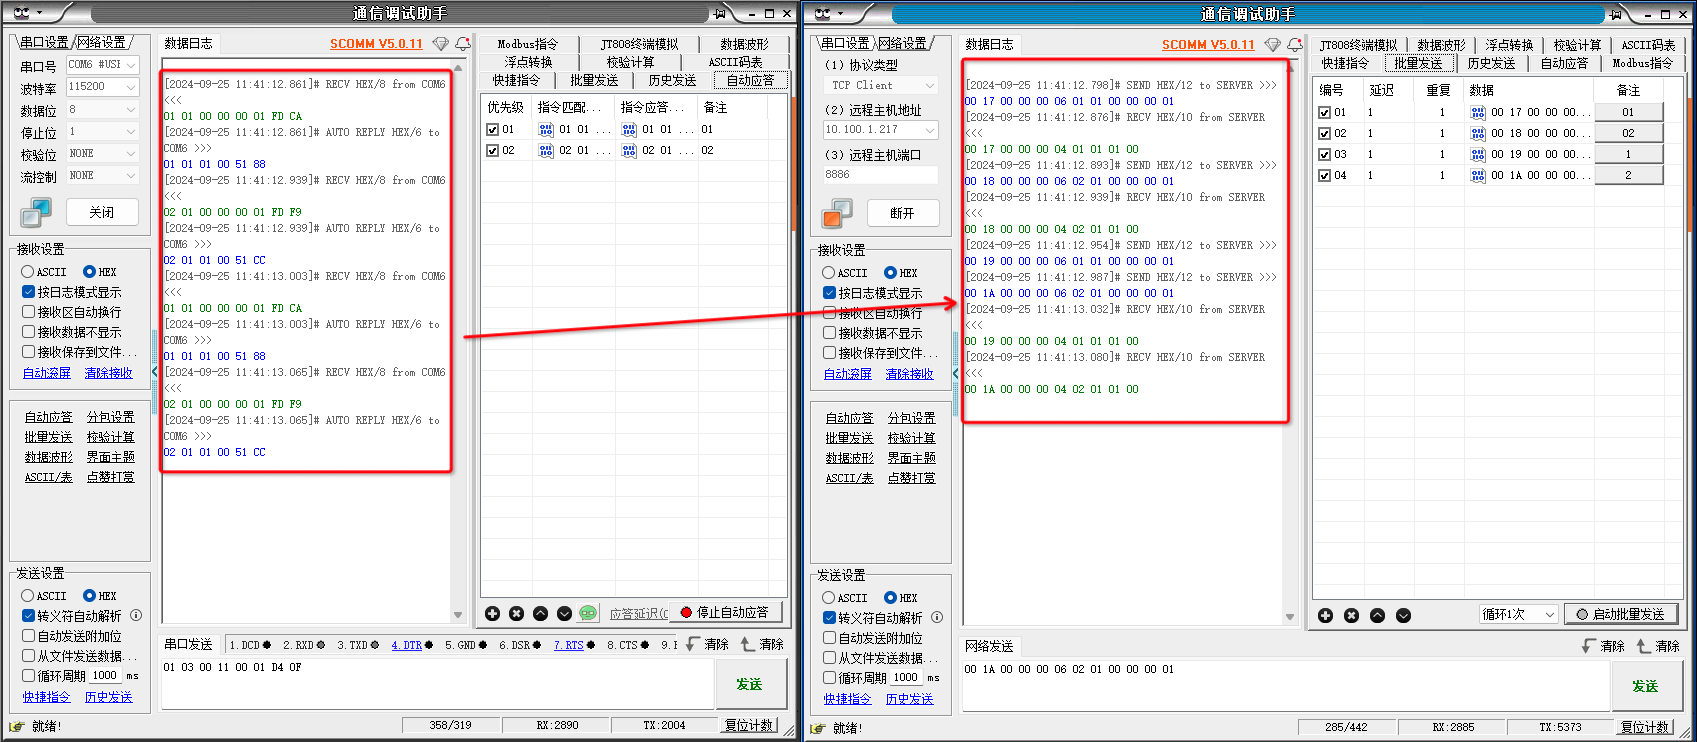Viewport: 1697px width, 742px height.
Task: Click the move-up arrow icon in auto-reply panel
Action: pyautogui.click(x=540, y=613)
